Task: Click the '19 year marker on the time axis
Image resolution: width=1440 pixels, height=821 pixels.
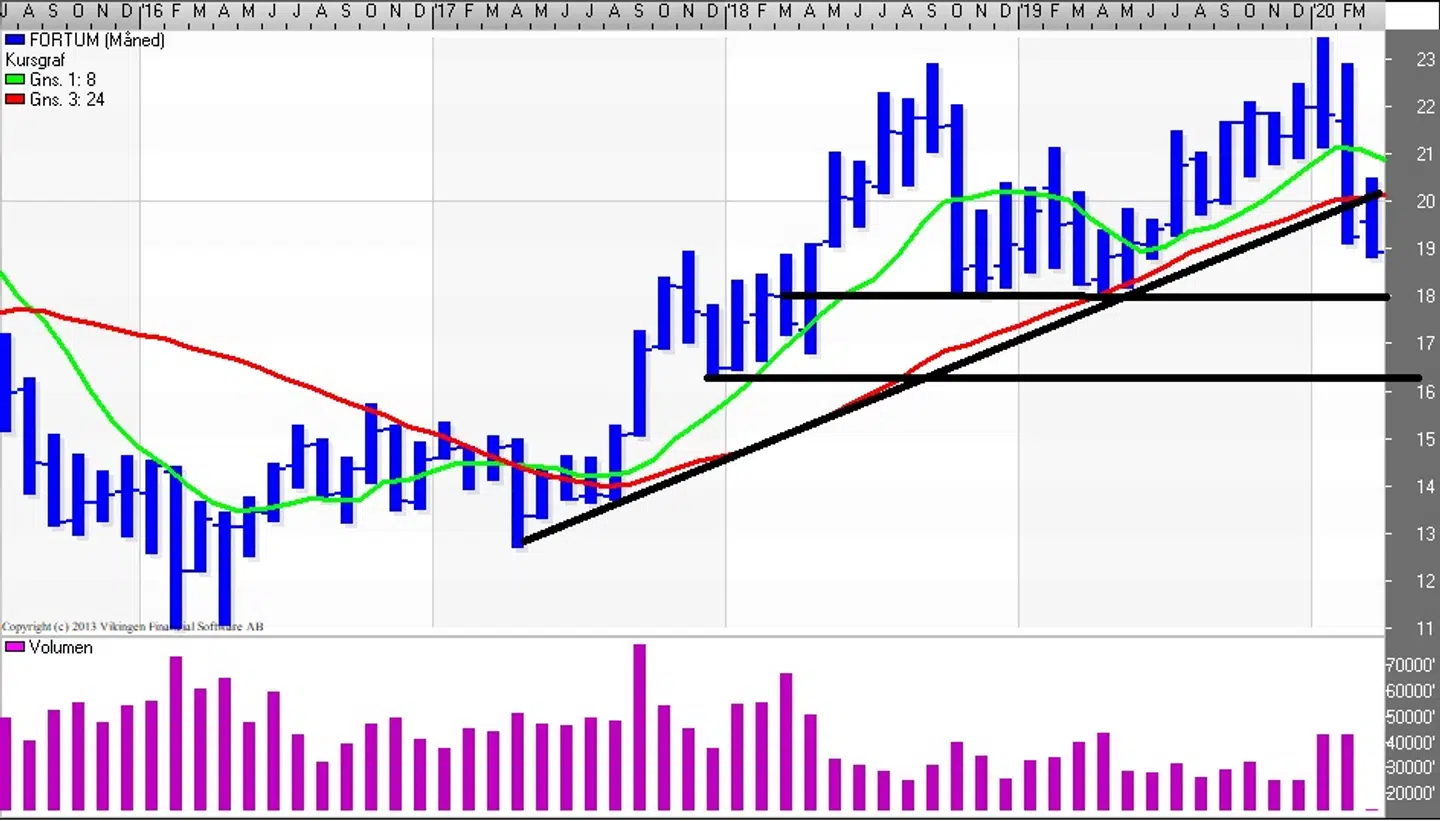Action: 1031,11
